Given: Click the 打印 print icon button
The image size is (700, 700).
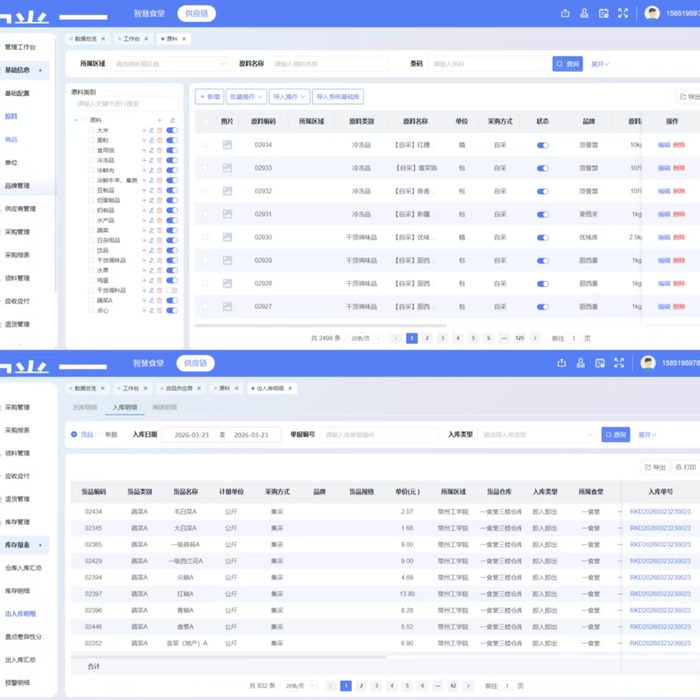Looking at the screenshot, I should (x=685, y=467).
